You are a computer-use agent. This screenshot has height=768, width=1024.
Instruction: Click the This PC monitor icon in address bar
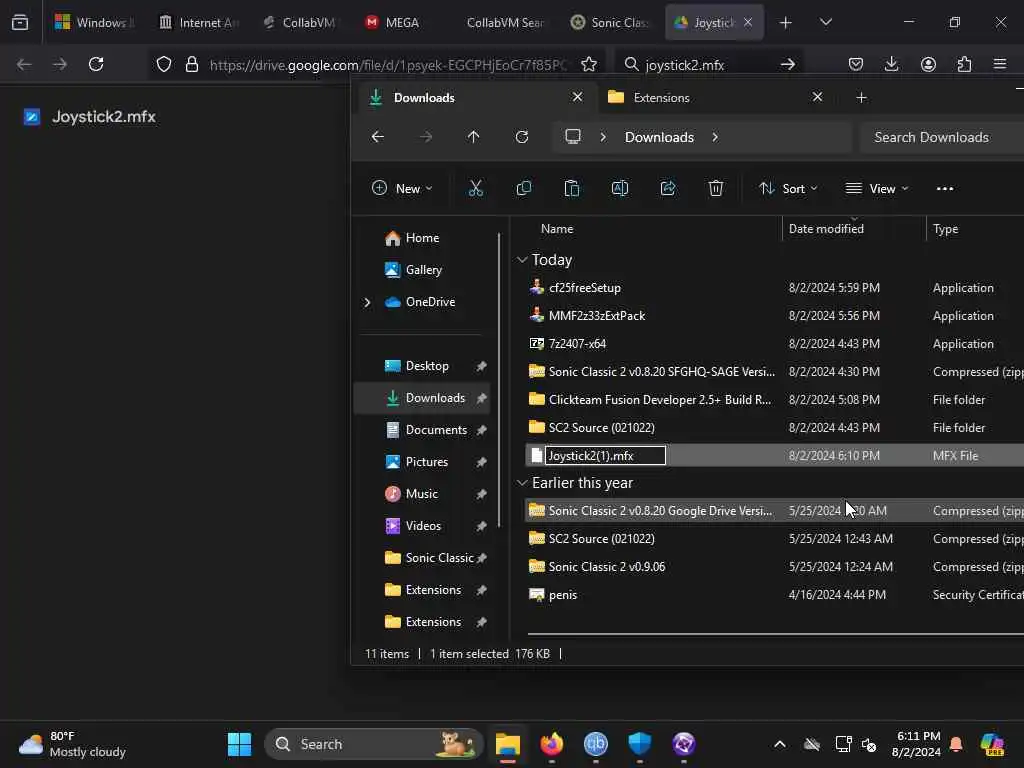click(x=573, y=137)
